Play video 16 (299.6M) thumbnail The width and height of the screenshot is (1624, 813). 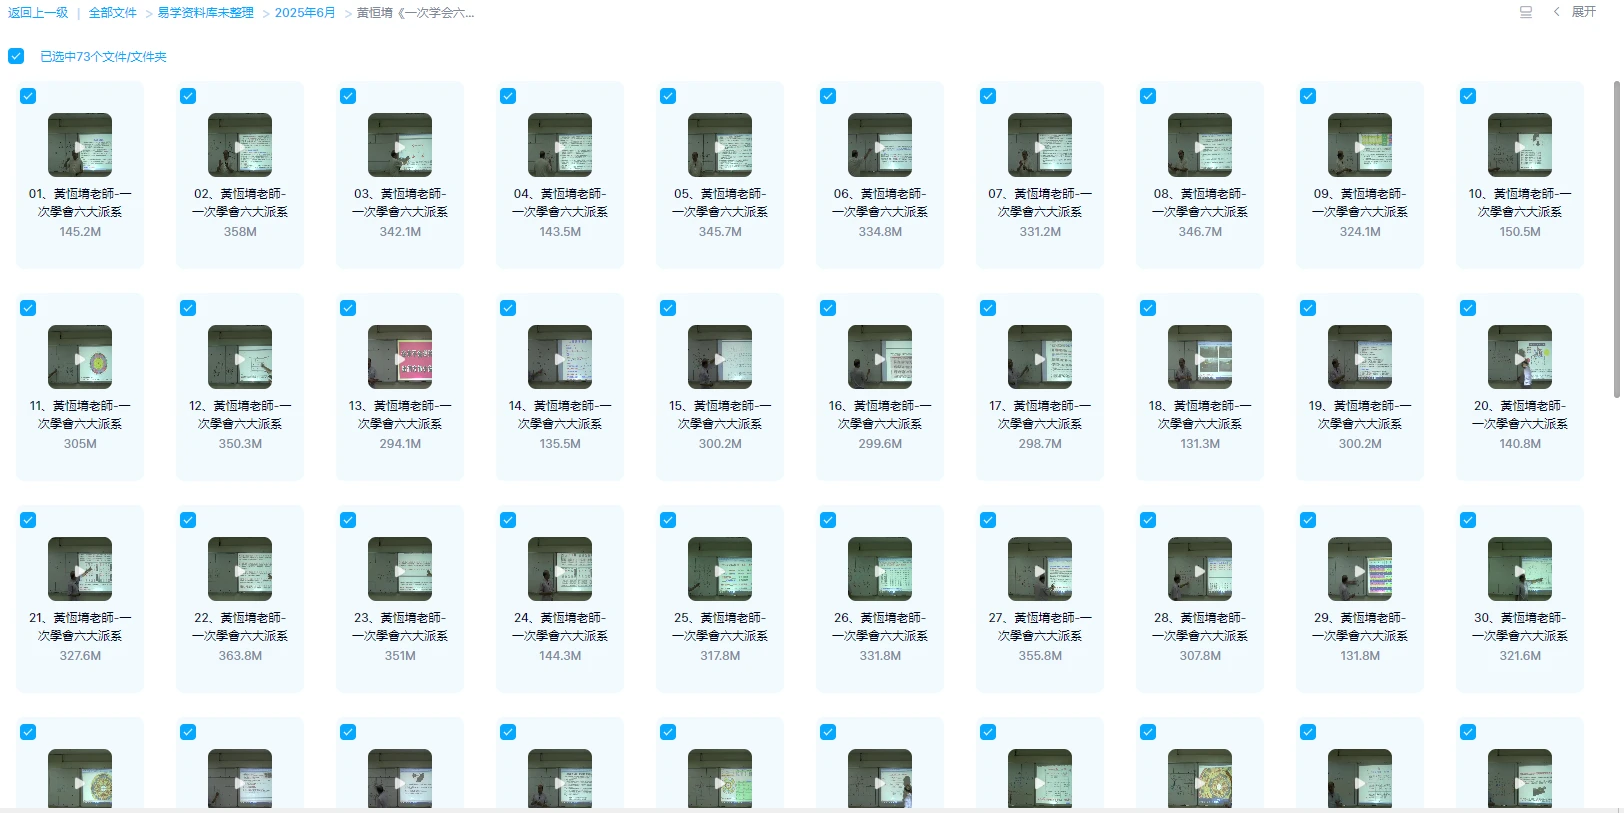(880, 357)
